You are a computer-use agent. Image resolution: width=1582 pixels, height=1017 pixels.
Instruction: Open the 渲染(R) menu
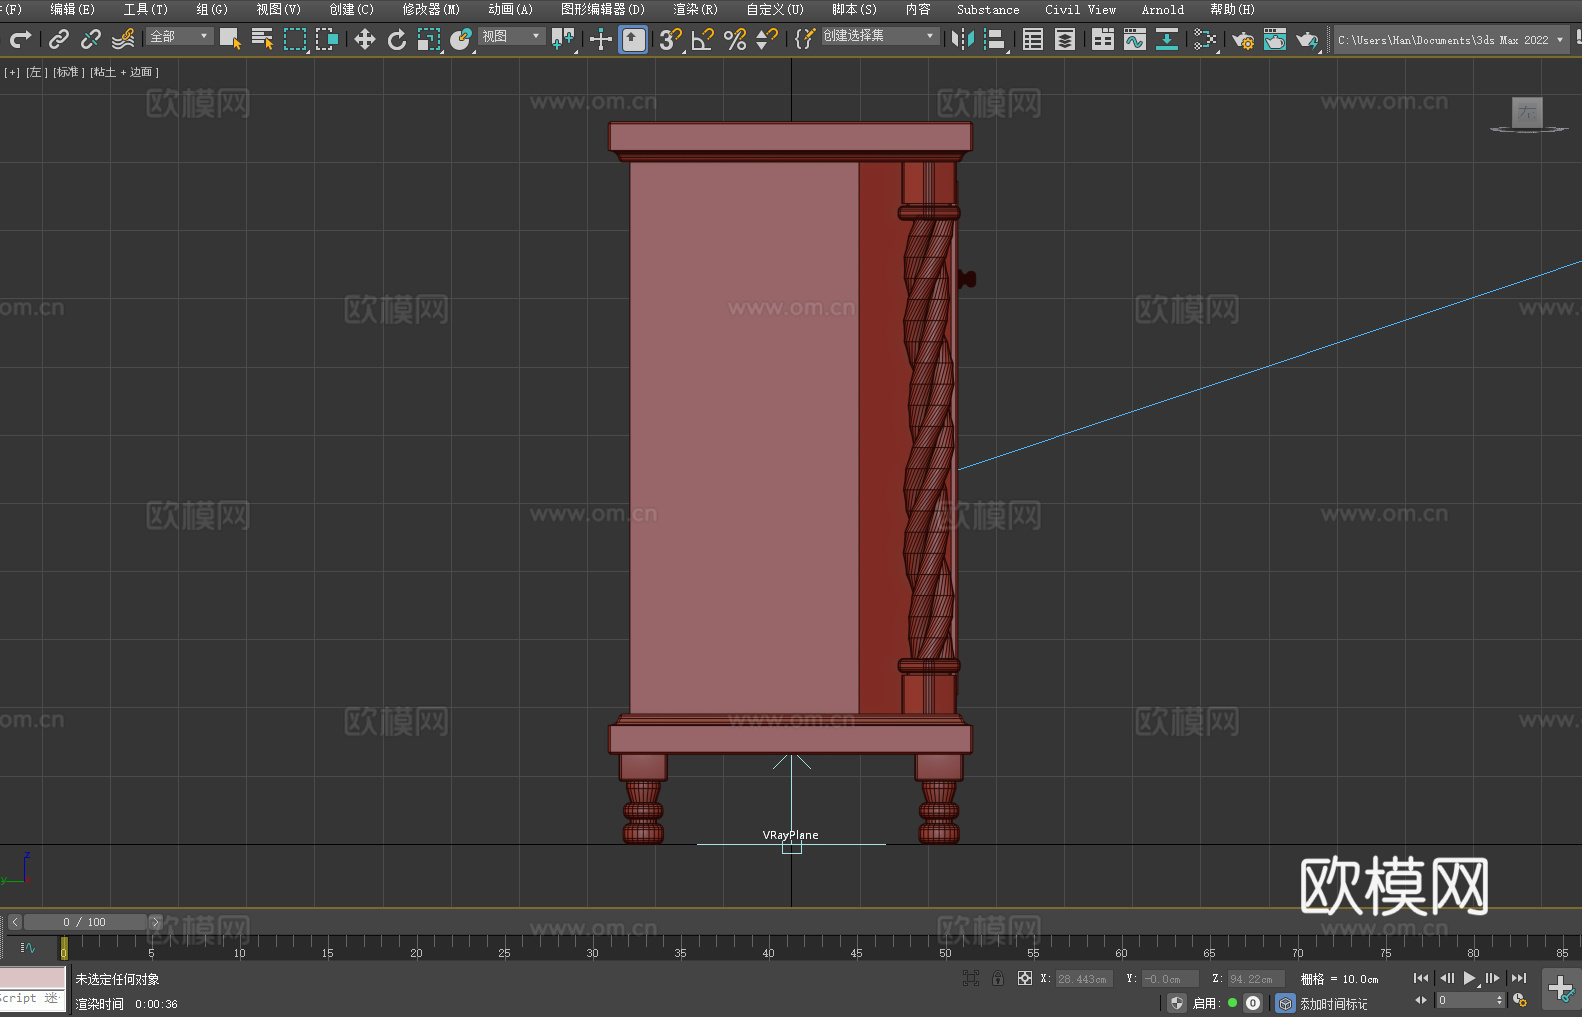pyautogui.click(x=695, y=9)
